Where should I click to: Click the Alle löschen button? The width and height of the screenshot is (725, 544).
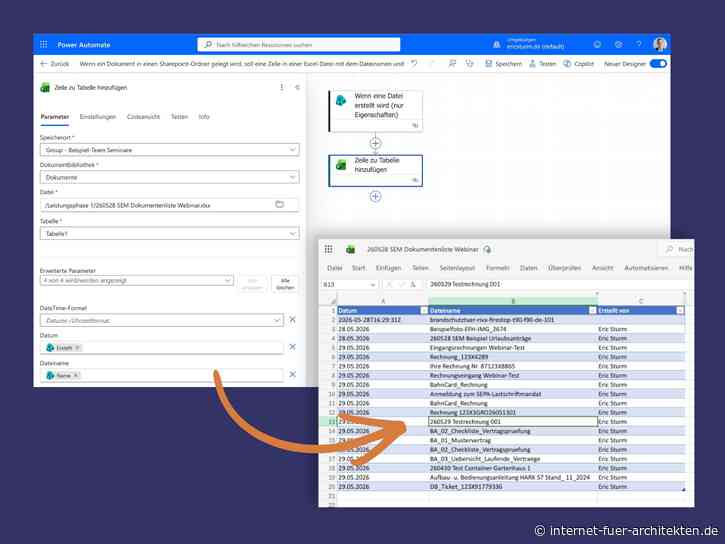[x=285, y=284]
